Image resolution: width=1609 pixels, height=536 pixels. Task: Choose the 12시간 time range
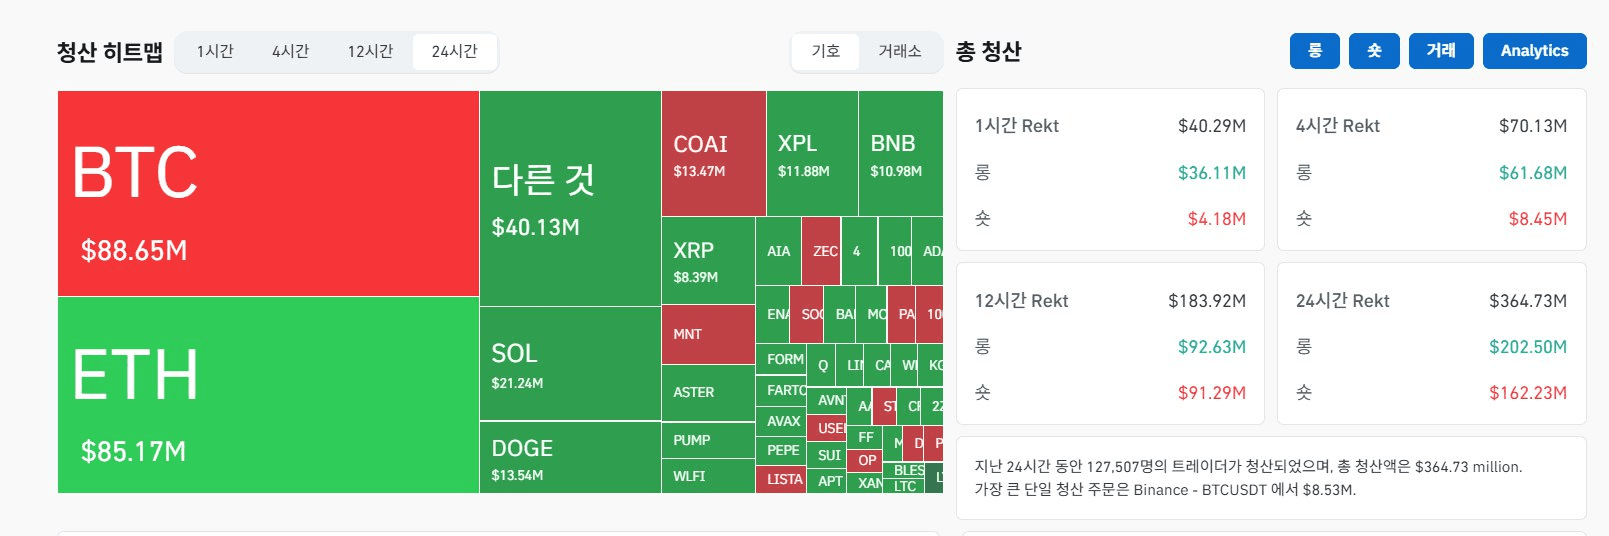(x=370, y=52)
